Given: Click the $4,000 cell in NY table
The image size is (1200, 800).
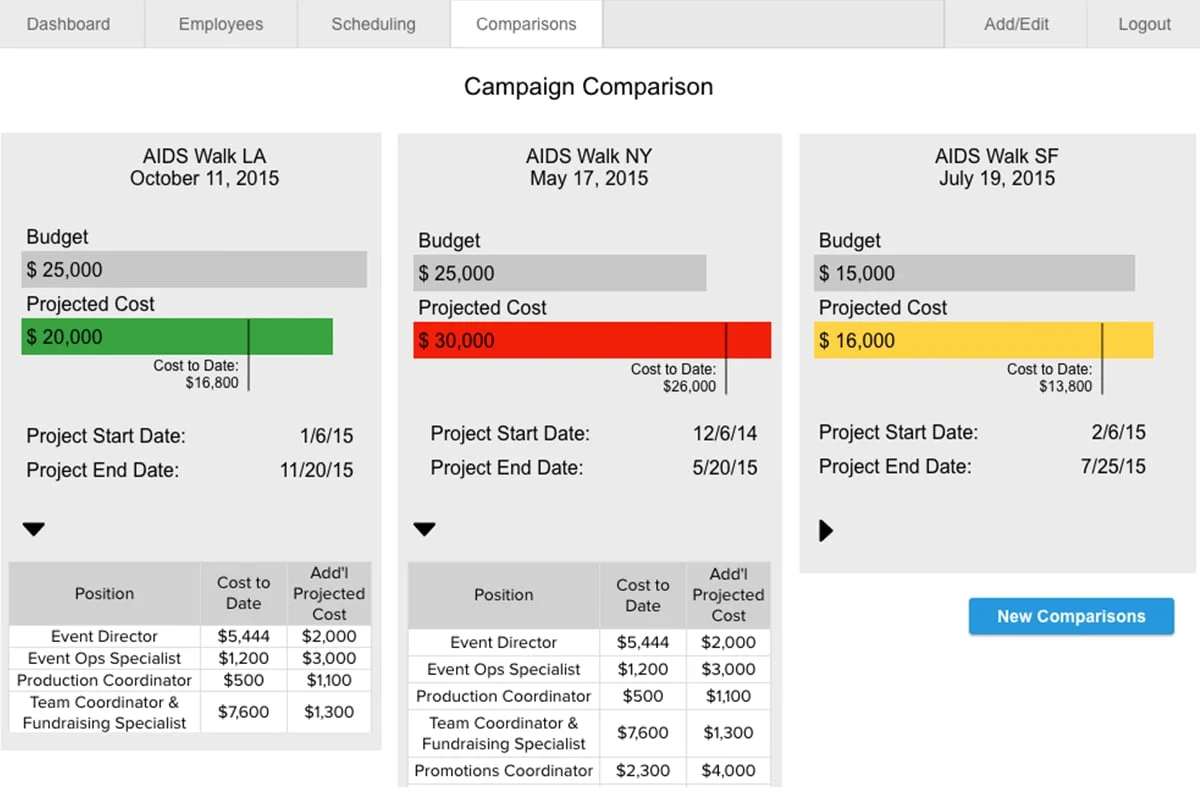Looking at the screenshot, I should [728, 770].
